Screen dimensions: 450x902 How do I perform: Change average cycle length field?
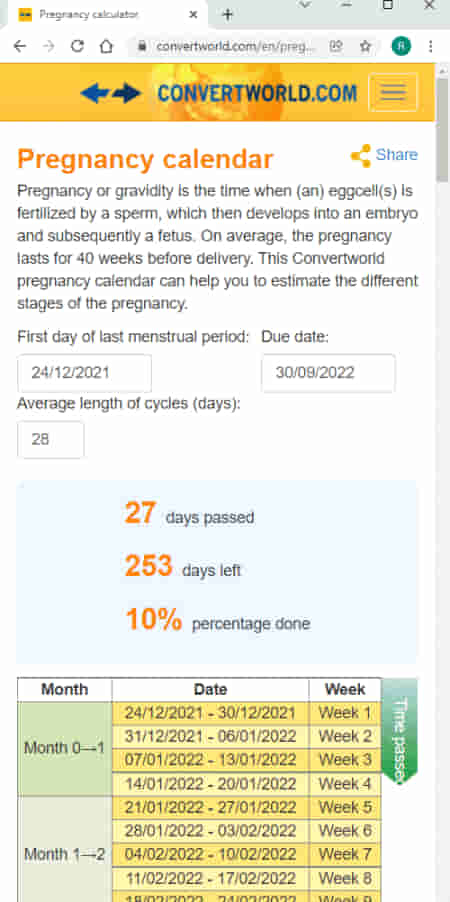tap(51, 439)
